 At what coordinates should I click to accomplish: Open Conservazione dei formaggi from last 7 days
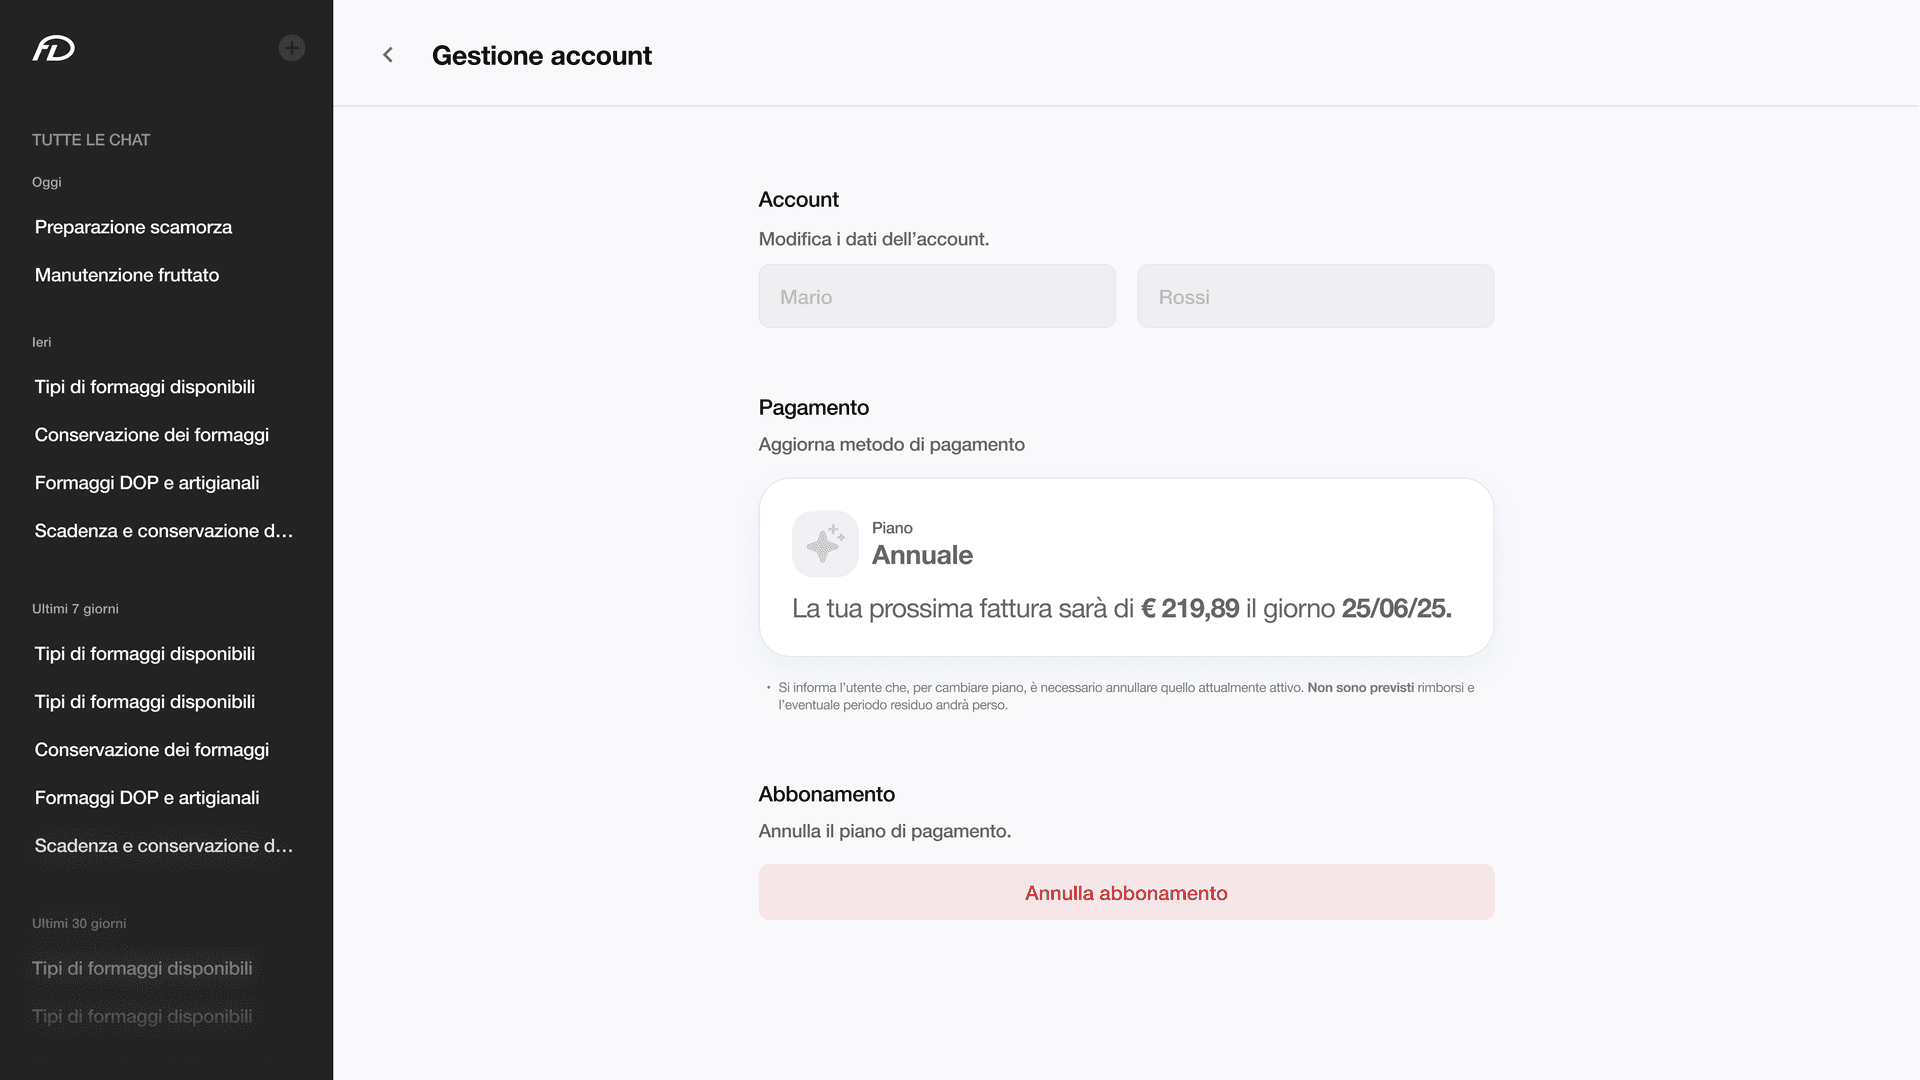[152, 750]
